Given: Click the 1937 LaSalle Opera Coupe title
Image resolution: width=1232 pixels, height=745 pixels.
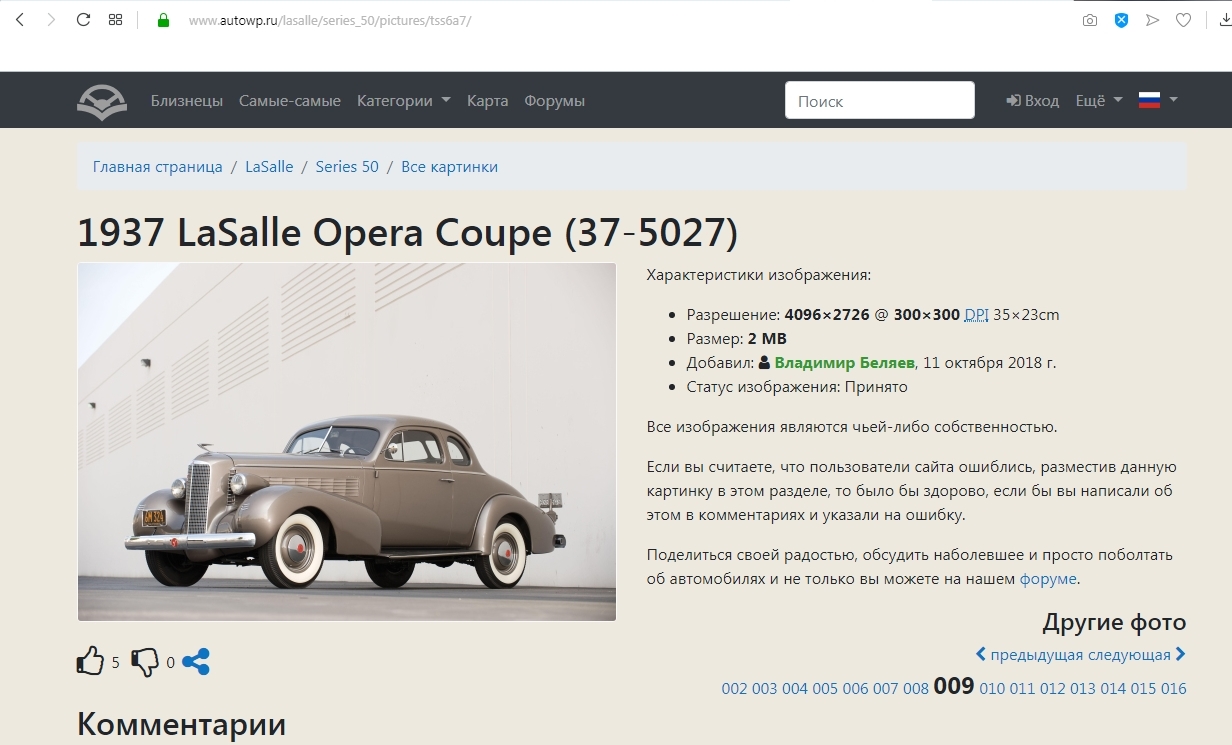Looking at the screenshot, I should click(x=408, y=233).
